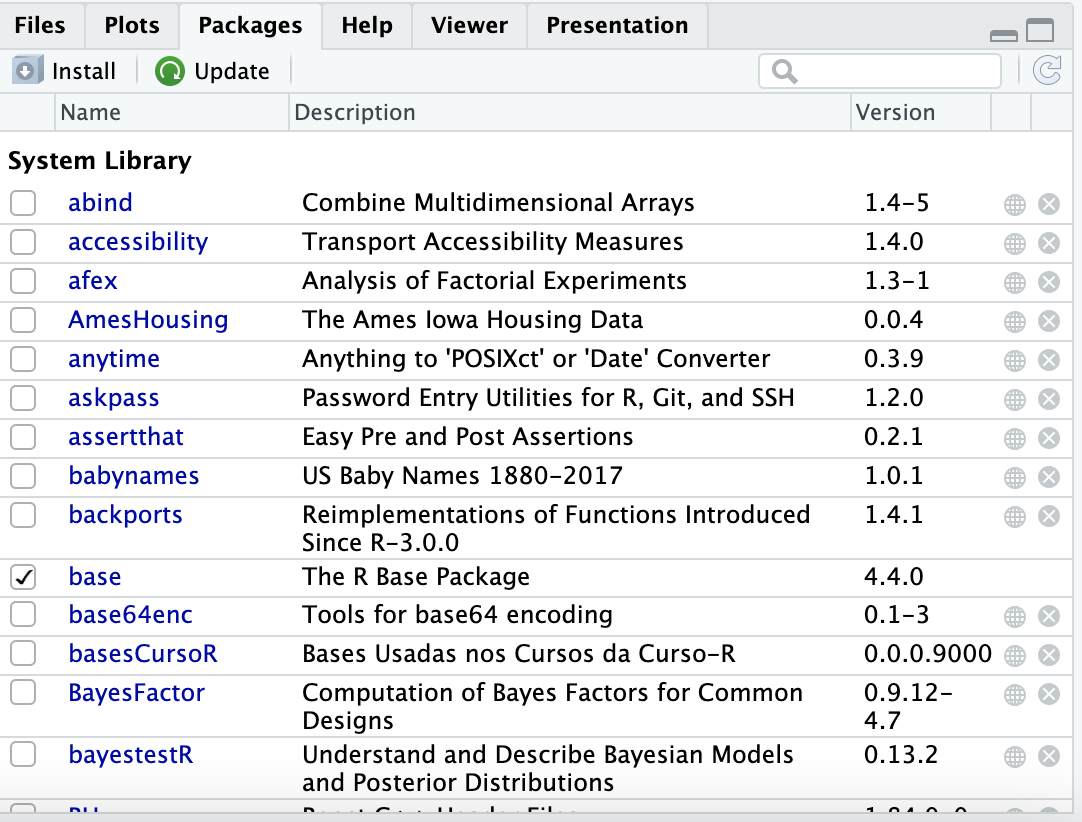The image size is (1082, 822).
Task: Open web documentation for abind package
Action: pyautogui.click(x=1014, y=204)
